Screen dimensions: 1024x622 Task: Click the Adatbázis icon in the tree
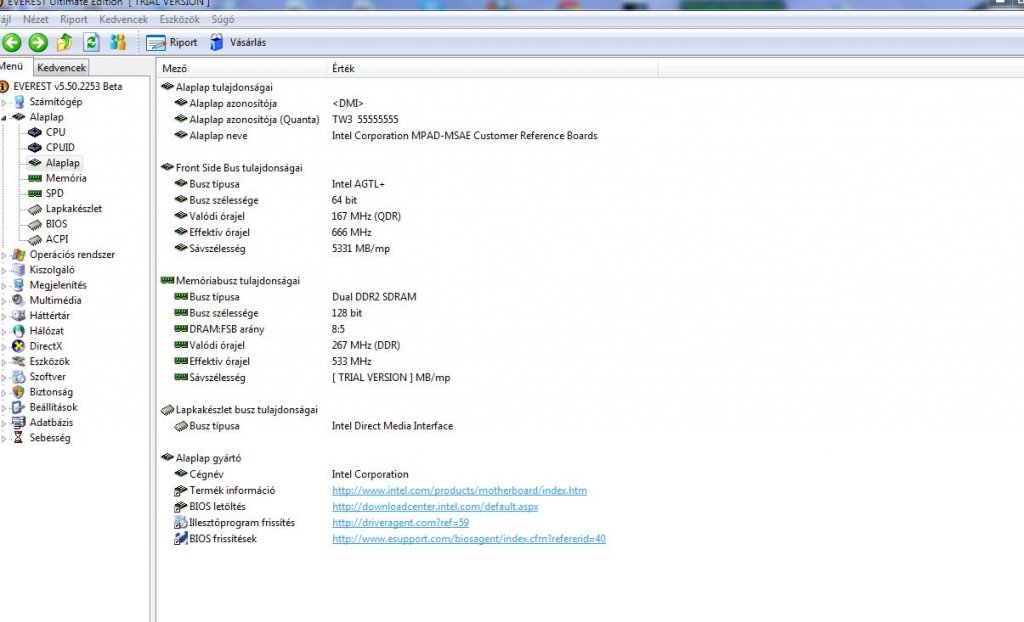coord(19,423)
